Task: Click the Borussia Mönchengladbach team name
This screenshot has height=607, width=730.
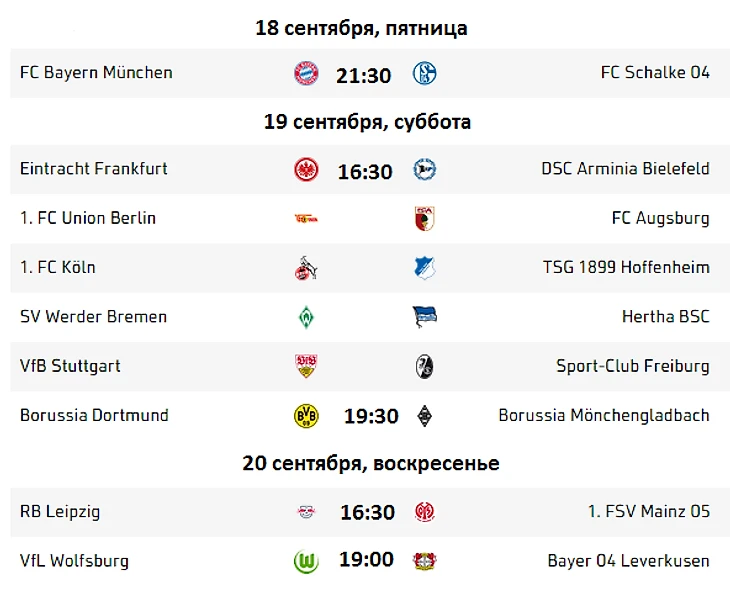Action: (x=604, y=415)
